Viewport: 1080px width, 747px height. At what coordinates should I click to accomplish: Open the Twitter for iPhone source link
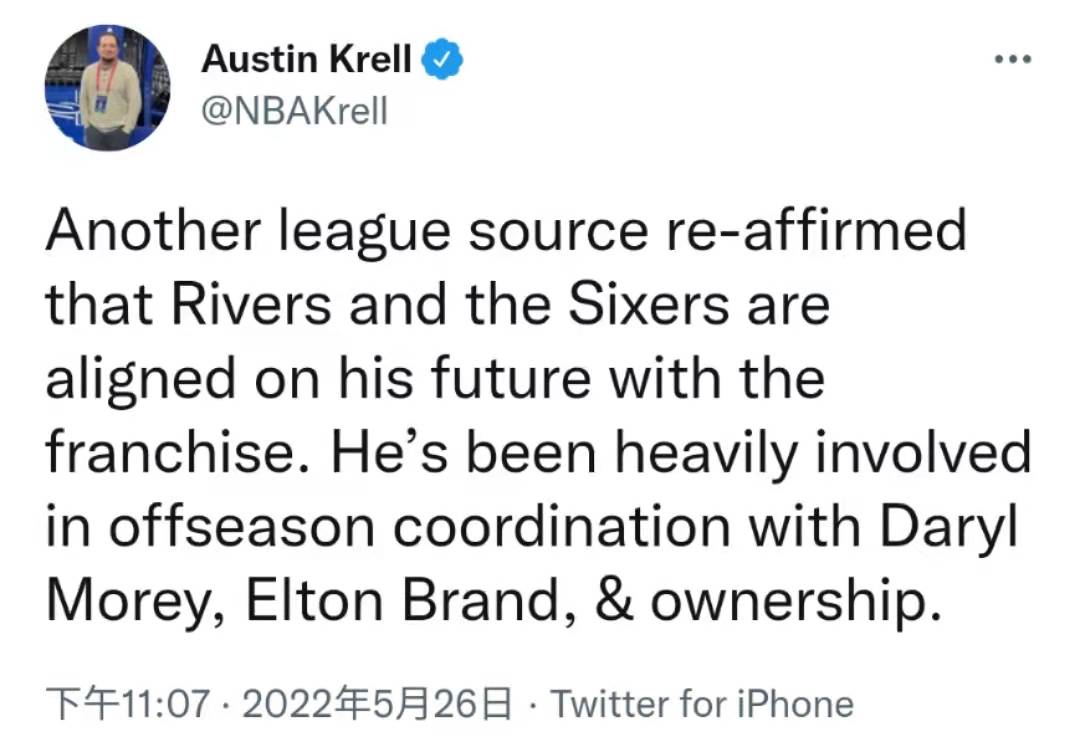pyautogui.click(x=702, y=704)
